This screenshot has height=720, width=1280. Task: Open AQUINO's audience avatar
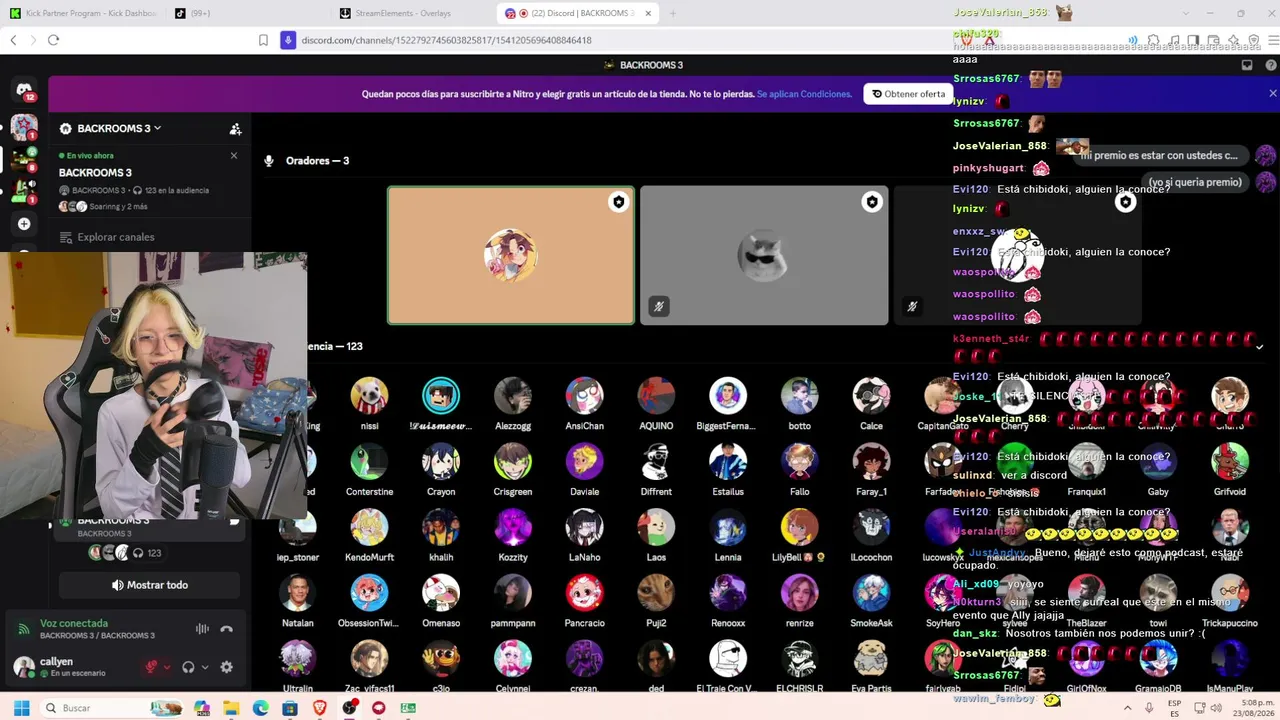[x=656, y=396]
